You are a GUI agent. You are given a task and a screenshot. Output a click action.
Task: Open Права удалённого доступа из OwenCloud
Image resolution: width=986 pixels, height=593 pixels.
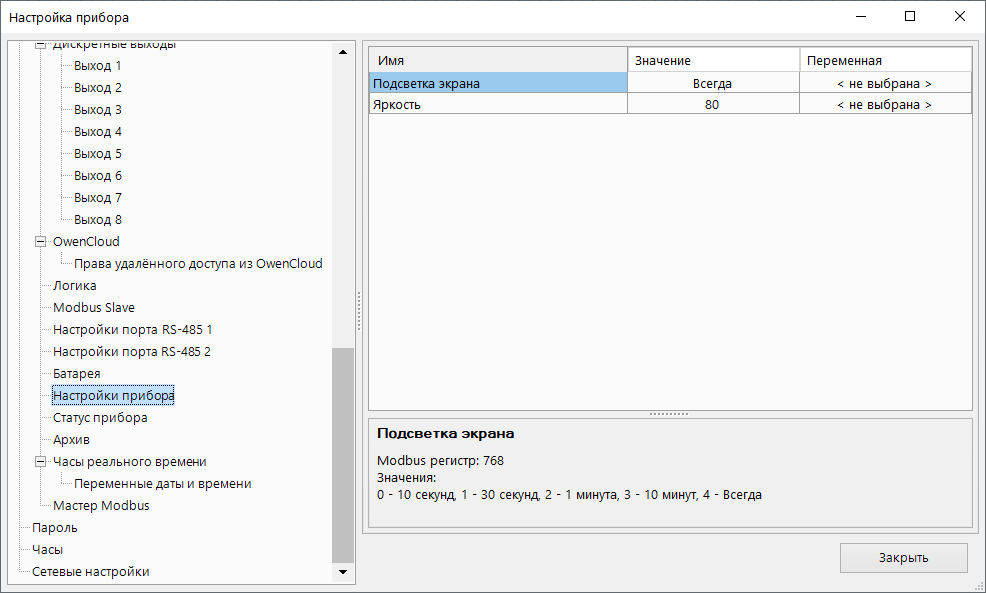[x=198, y=264]
